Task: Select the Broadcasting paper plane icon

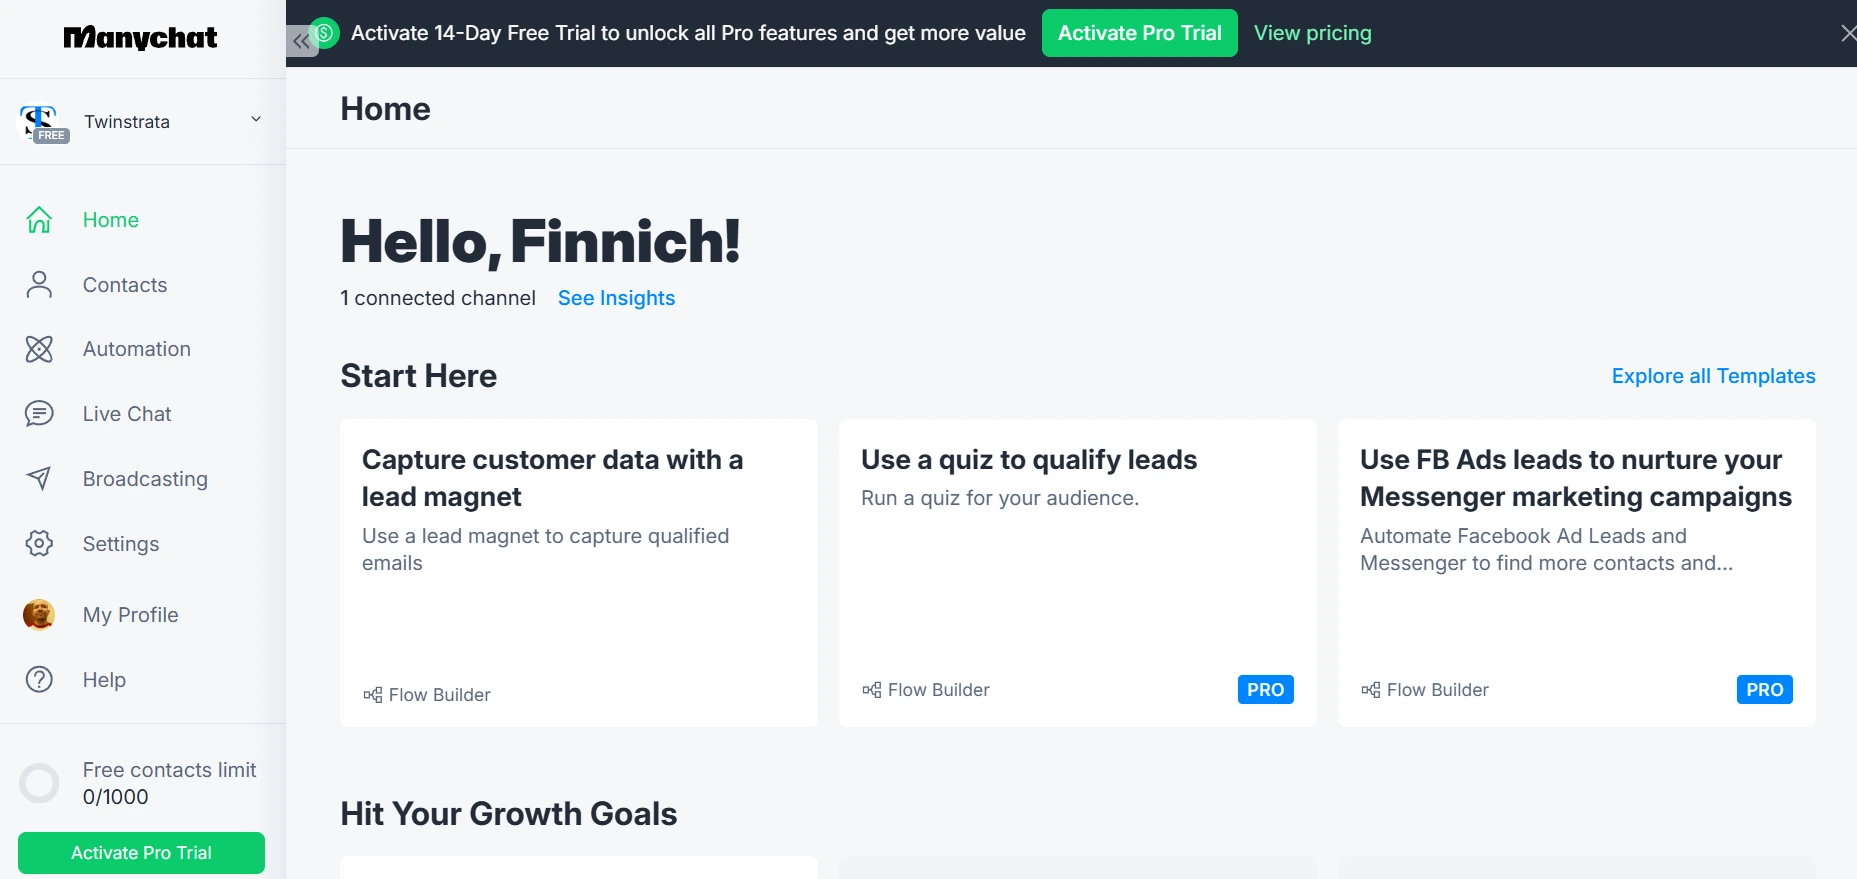Action: (39, 479)
